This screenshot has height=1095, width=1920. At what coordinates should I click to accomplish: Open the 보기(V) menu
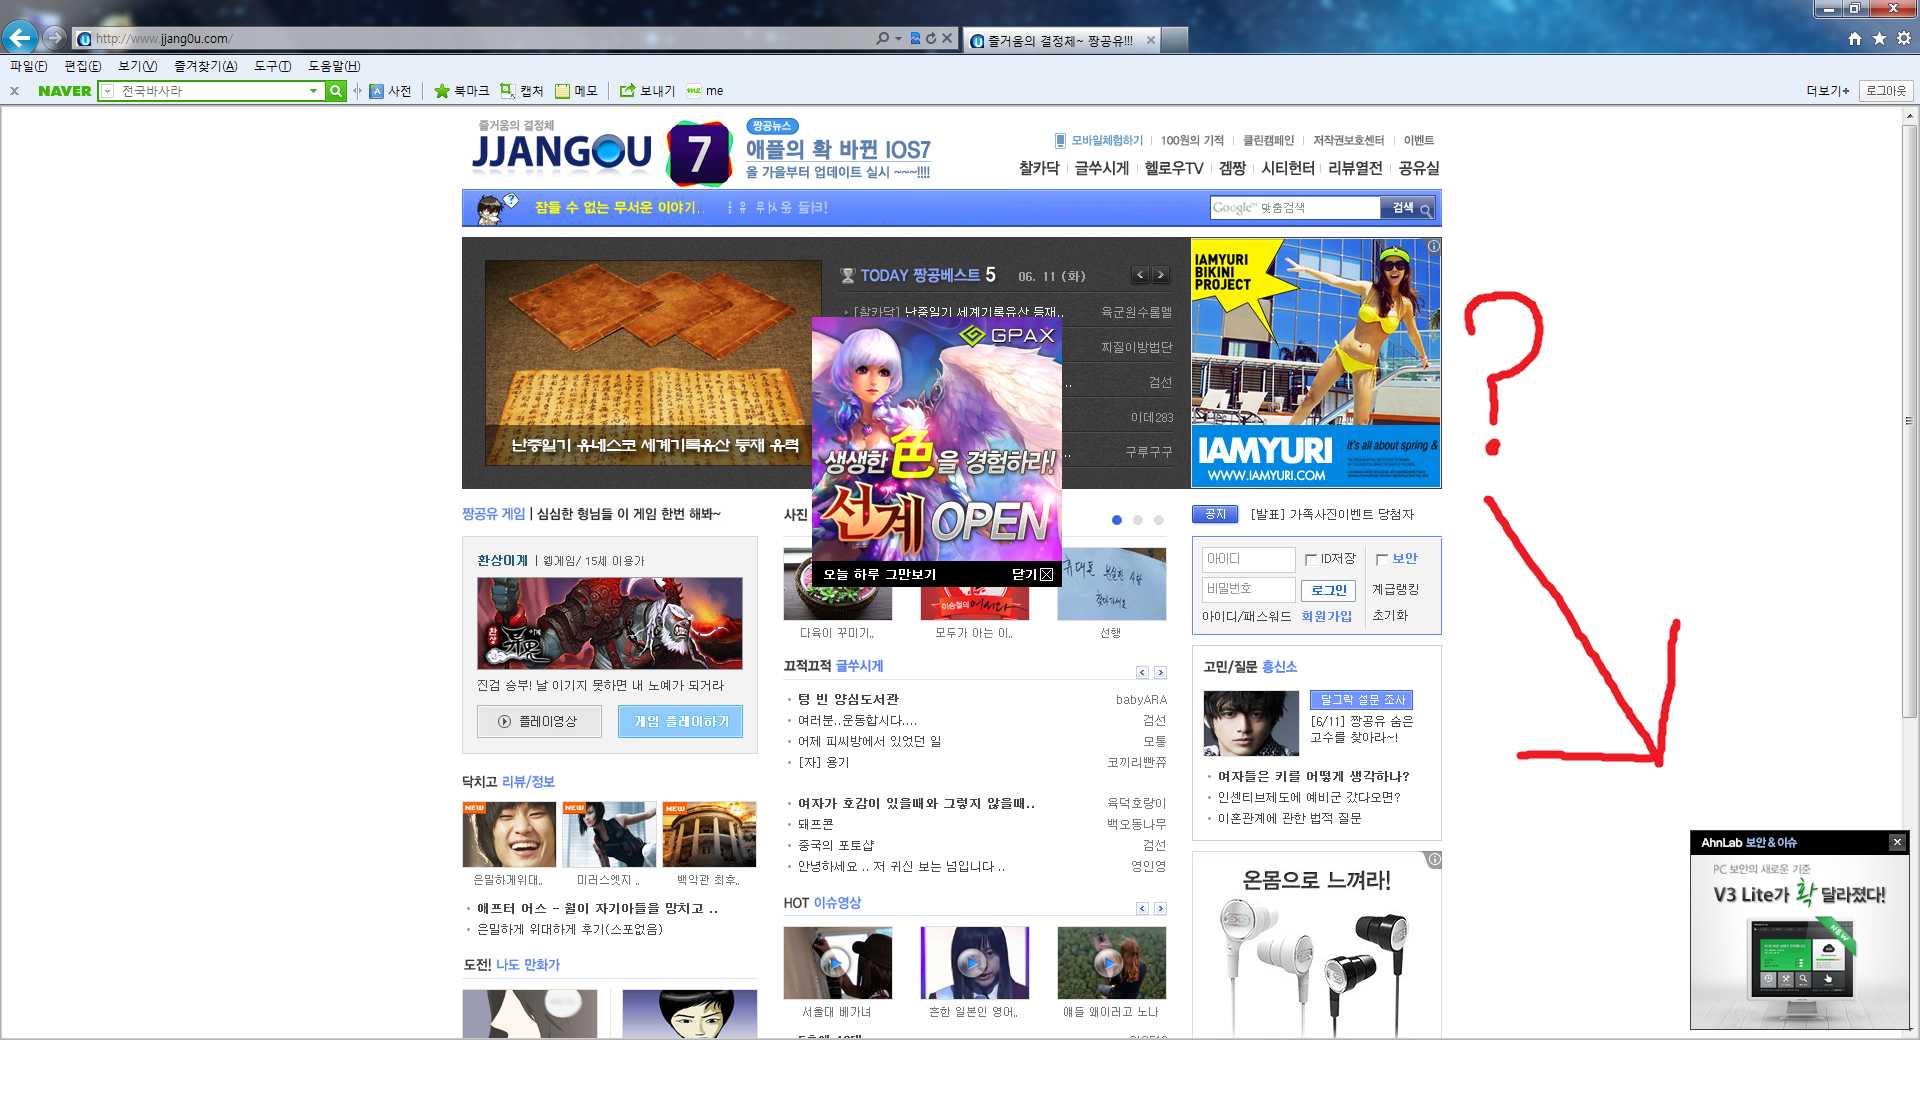pyautogui.click(x=137, y=66)
